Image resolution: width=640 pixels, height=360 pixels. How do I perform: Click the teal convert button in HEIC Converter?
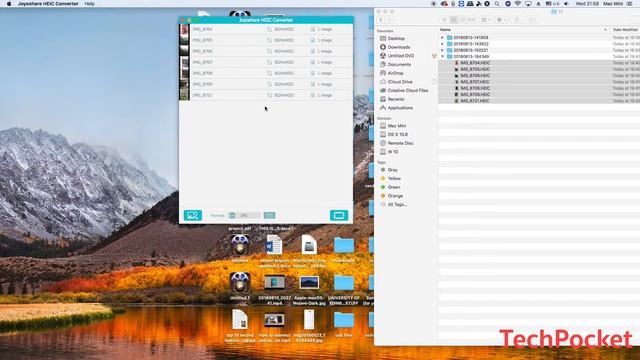click(339, 215)
